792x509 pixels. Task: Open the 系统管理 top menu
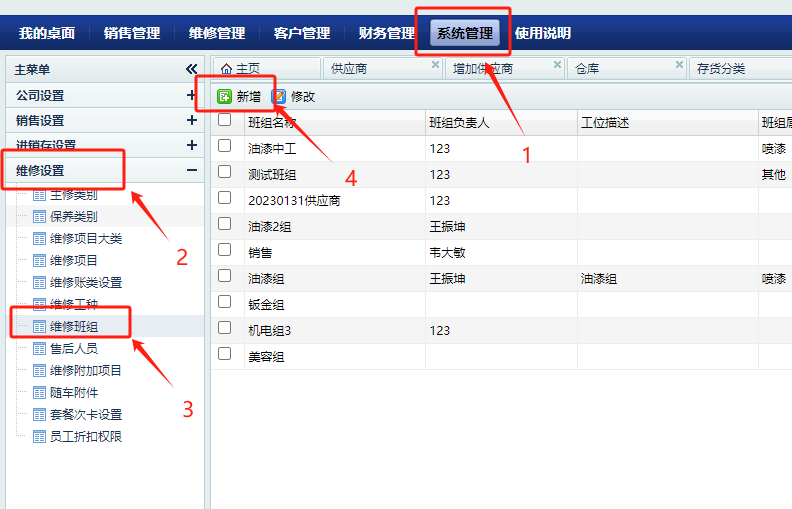click(x=464, y=33)
